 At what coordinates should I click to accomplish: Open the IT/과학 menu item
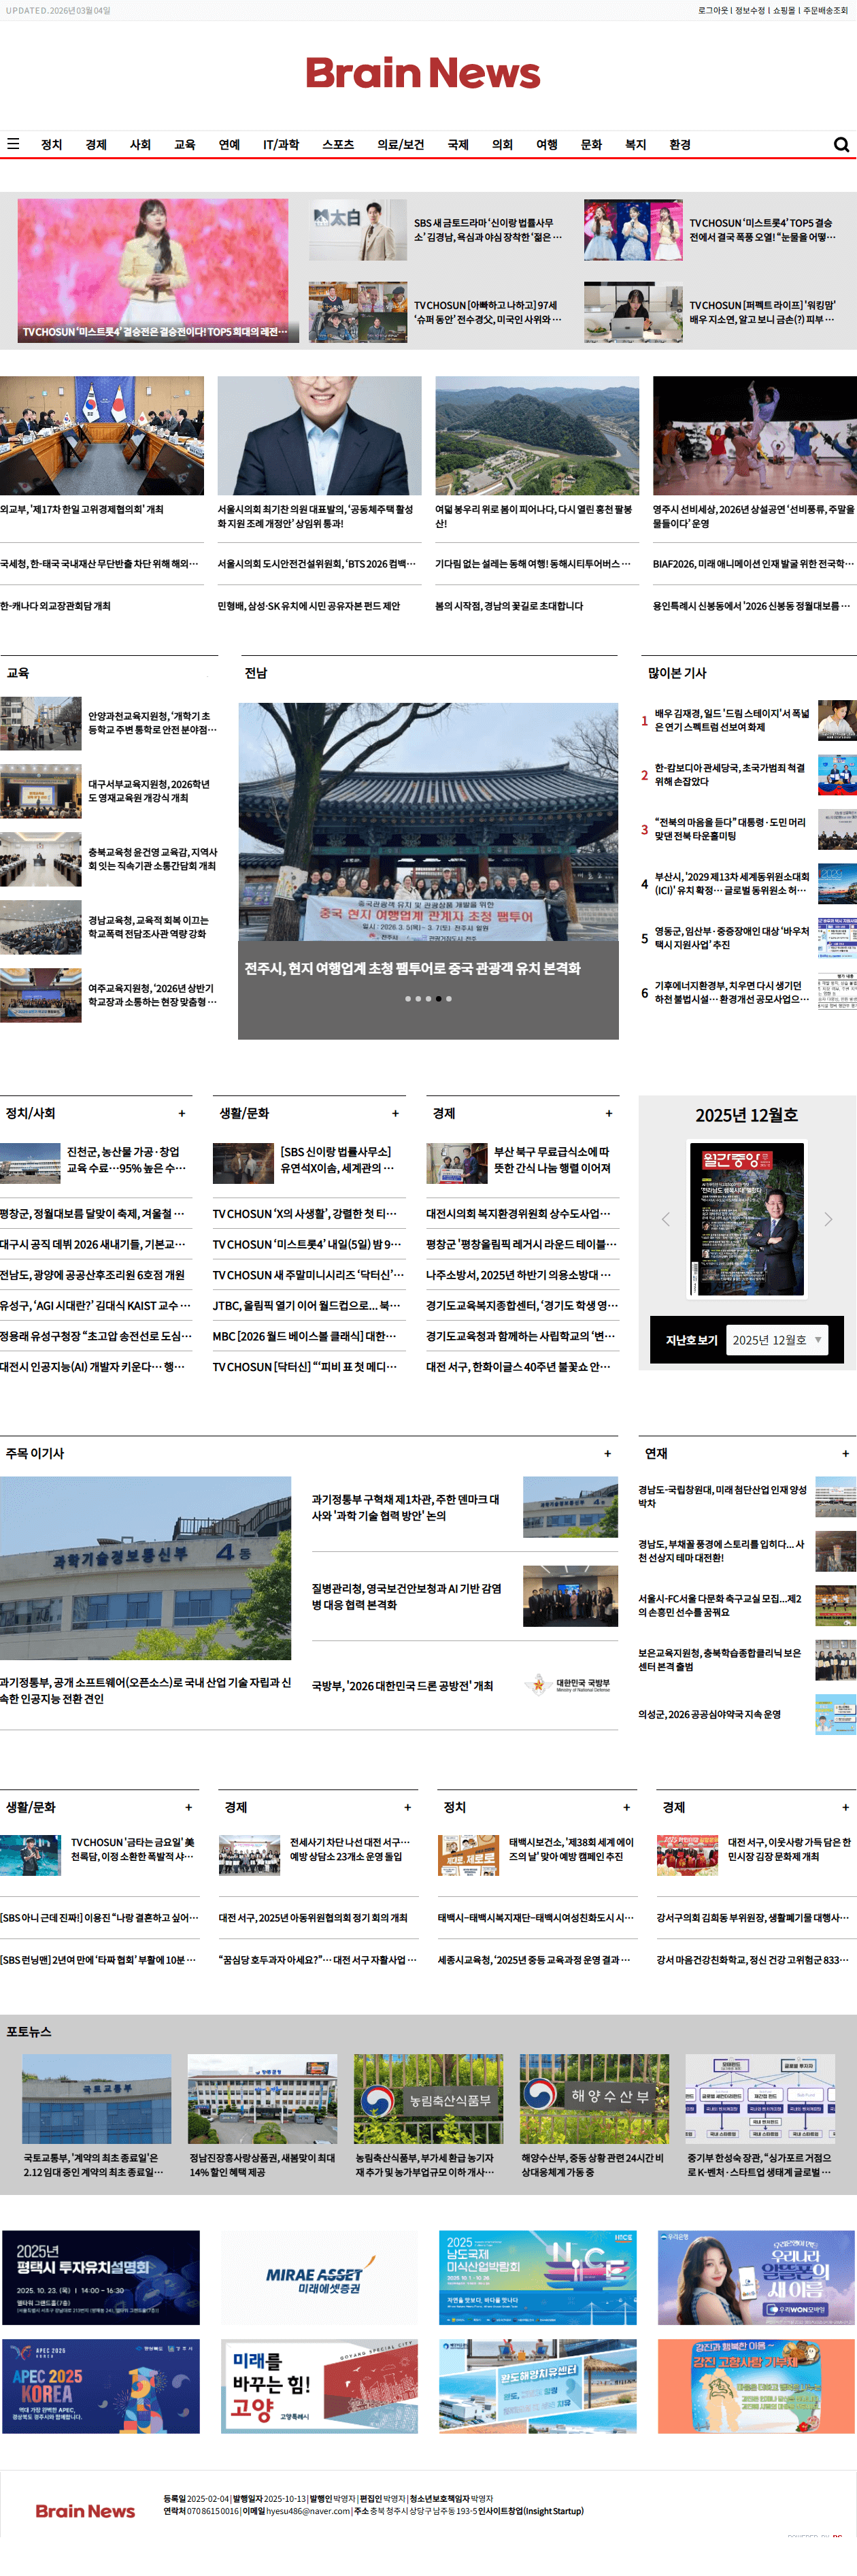tap(281, 145)
